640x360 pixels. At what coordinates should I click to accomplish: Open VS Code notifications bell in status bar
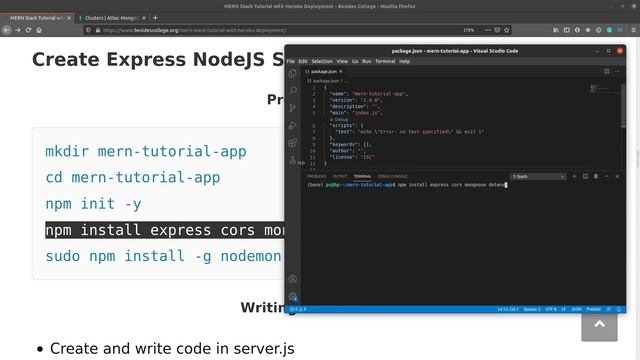coord(619,309)
